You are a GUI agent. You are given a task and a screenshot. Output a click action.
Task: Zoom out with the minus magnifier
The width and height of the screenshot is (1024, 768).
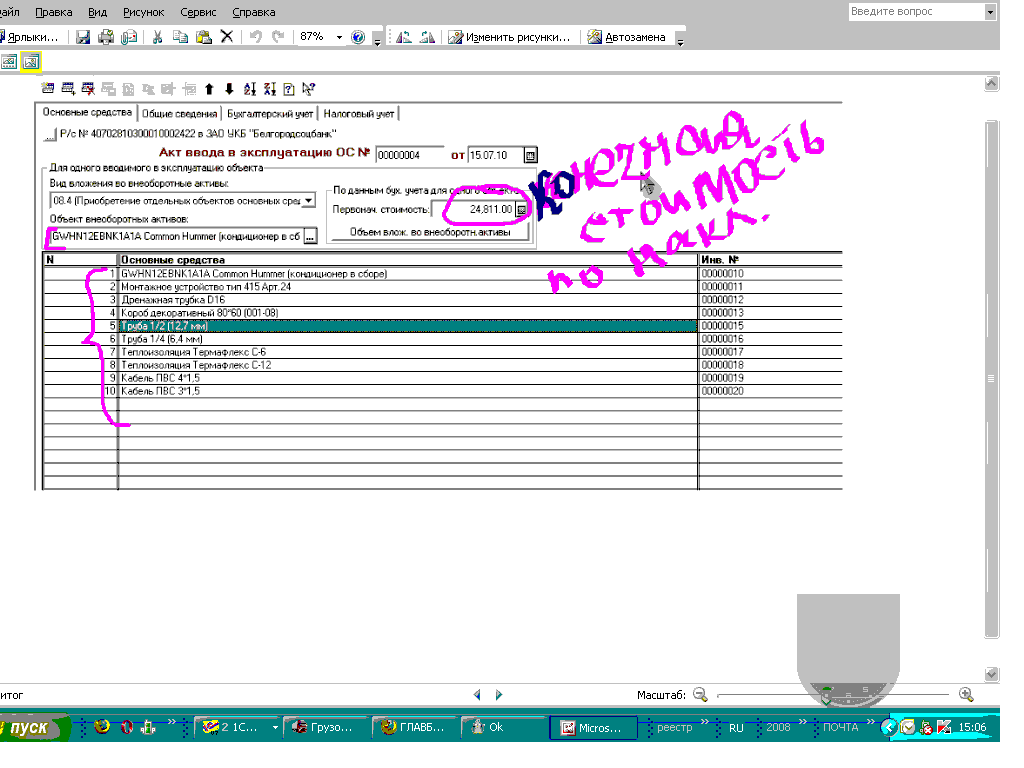(x=700, y=695)
